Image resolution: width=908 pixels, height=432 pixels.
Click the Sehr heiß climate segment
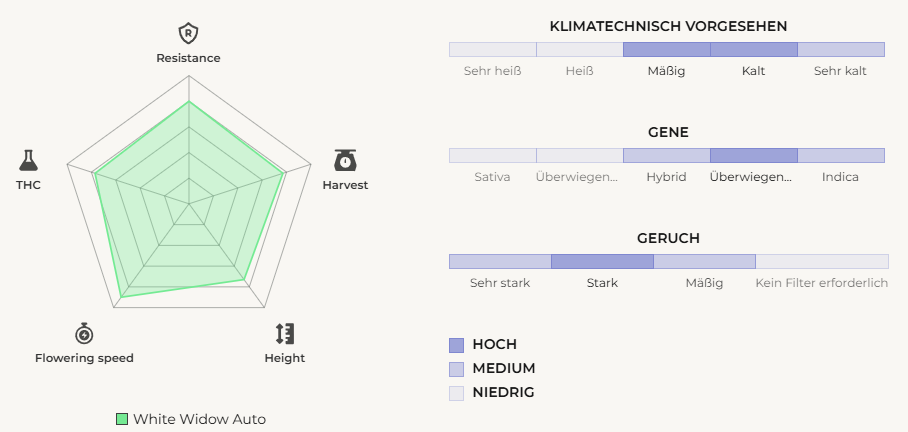(493, 49)
